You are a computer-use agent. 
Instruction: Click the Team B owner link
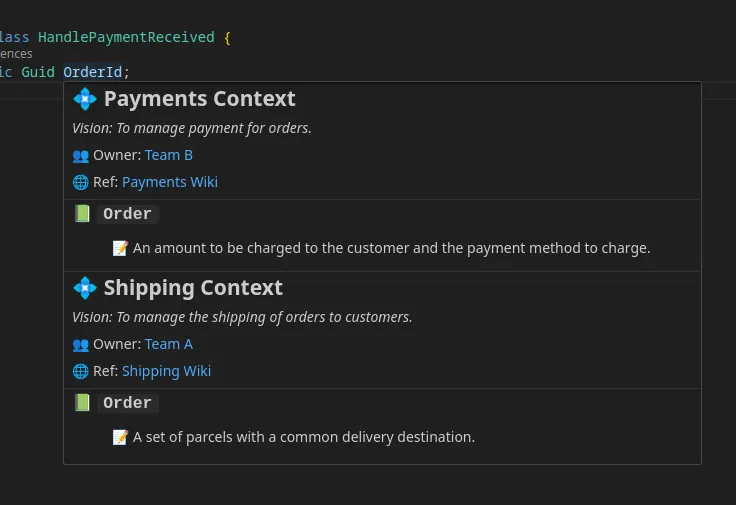[168, 155]
